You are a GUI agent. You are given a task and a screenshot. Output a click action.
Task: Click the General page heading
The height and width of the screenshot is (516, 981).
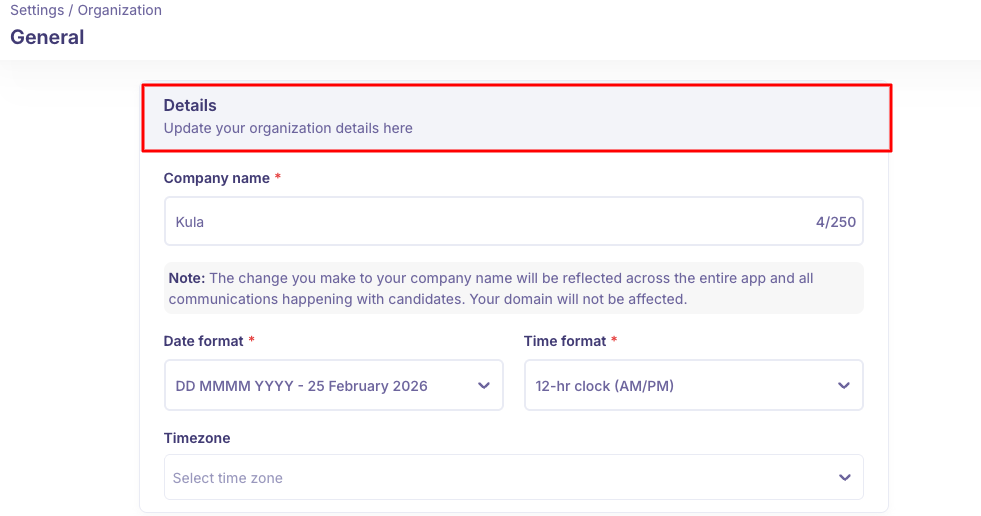point(47,38)
